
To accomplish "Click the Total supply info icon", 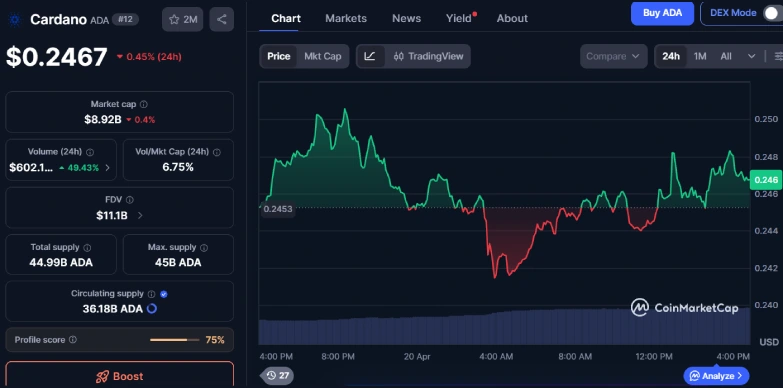I will point(87,248).
